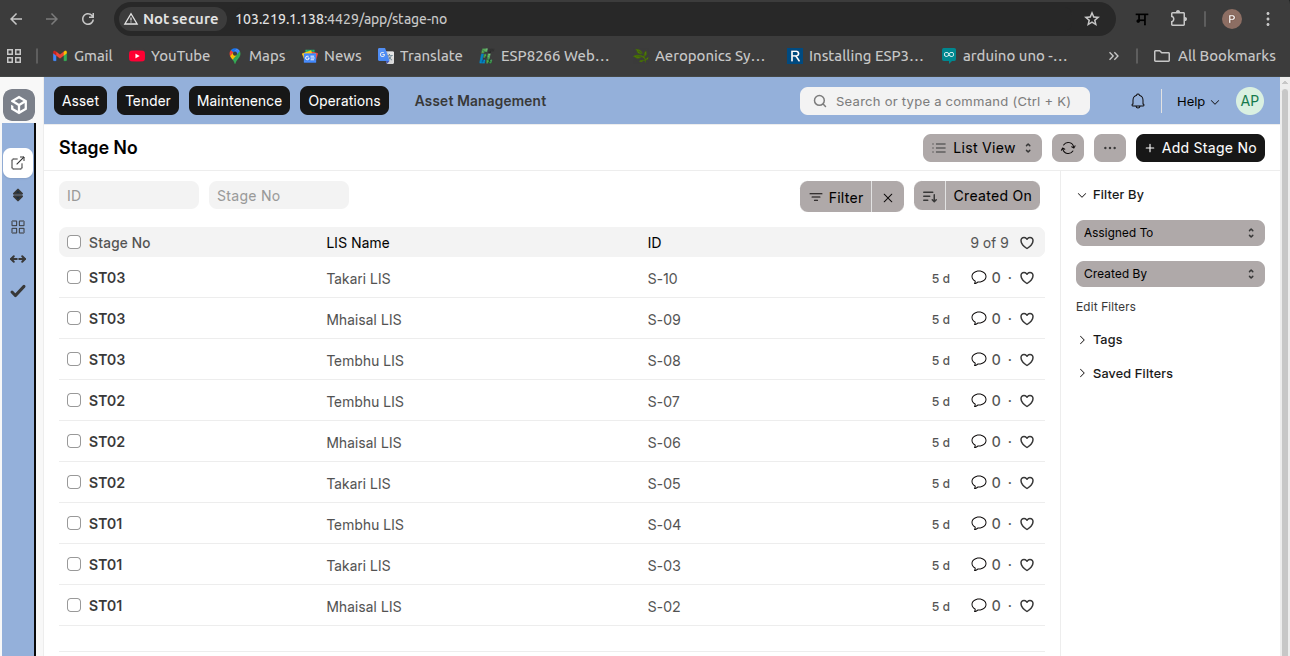Image resolution: width=1290 pixels, height=656 pixels.
Task: Click the Edit Filters link
Action: point(1105,307)
